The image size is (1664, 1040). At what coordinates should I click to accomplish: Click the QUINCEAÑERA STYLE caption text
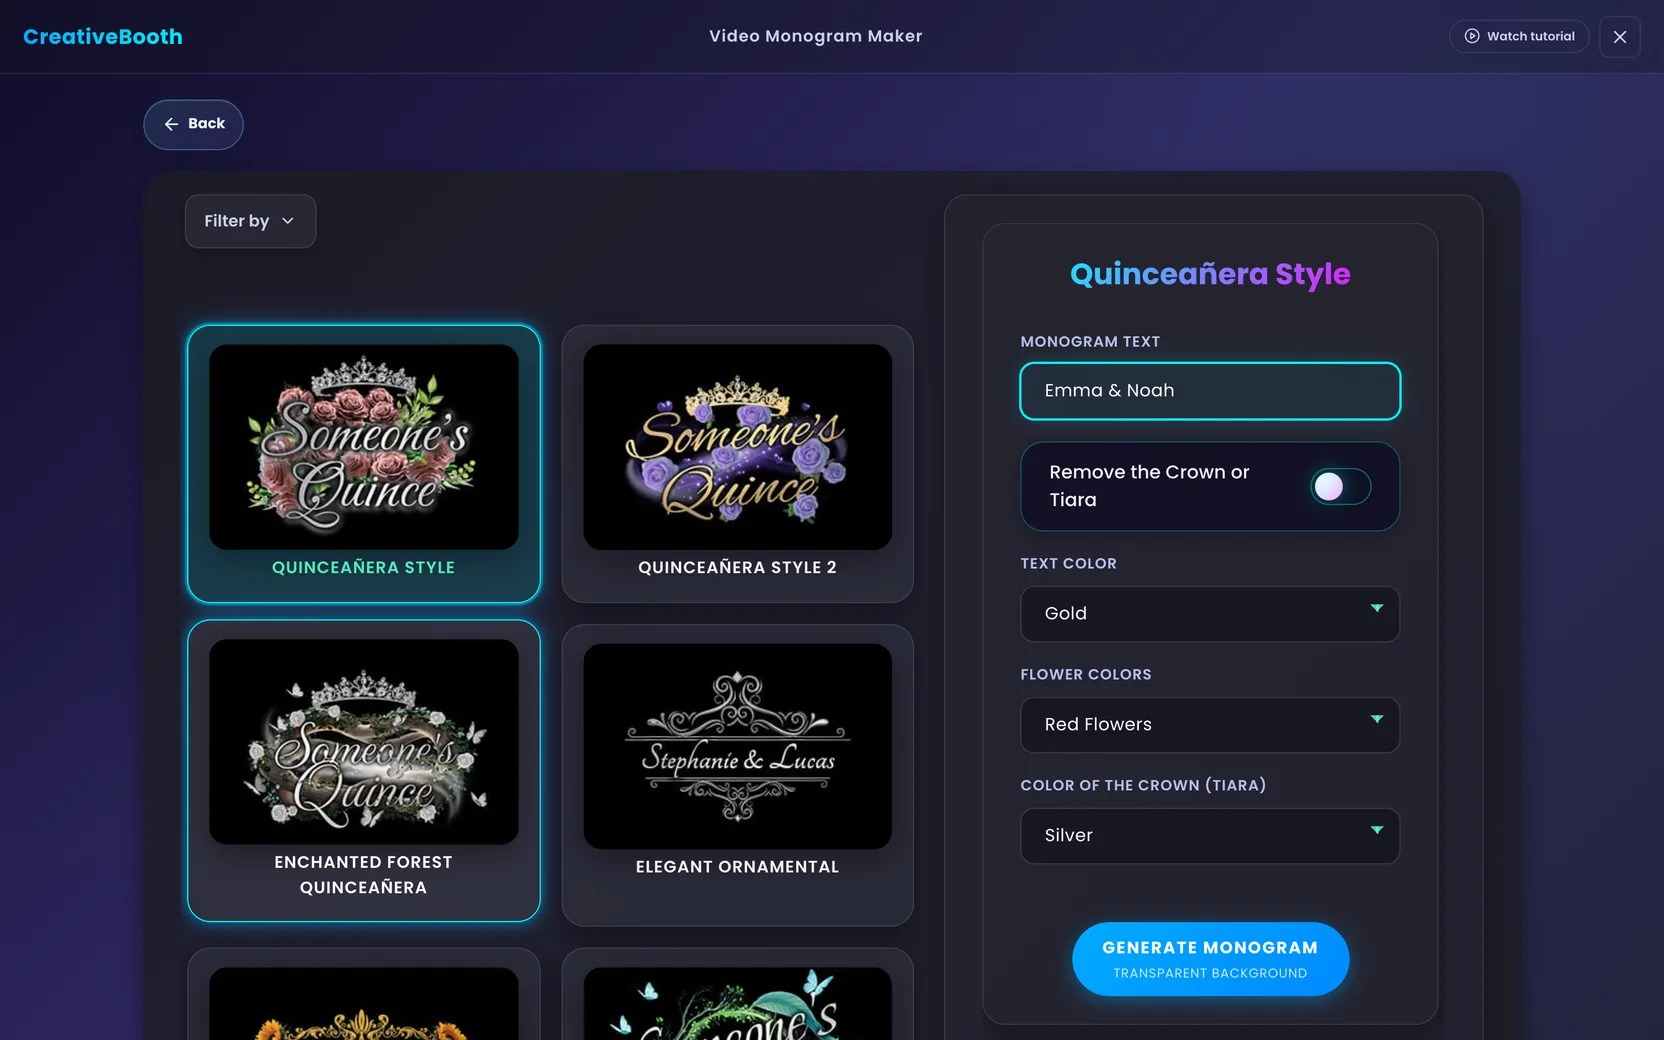[x=364, y=568]
